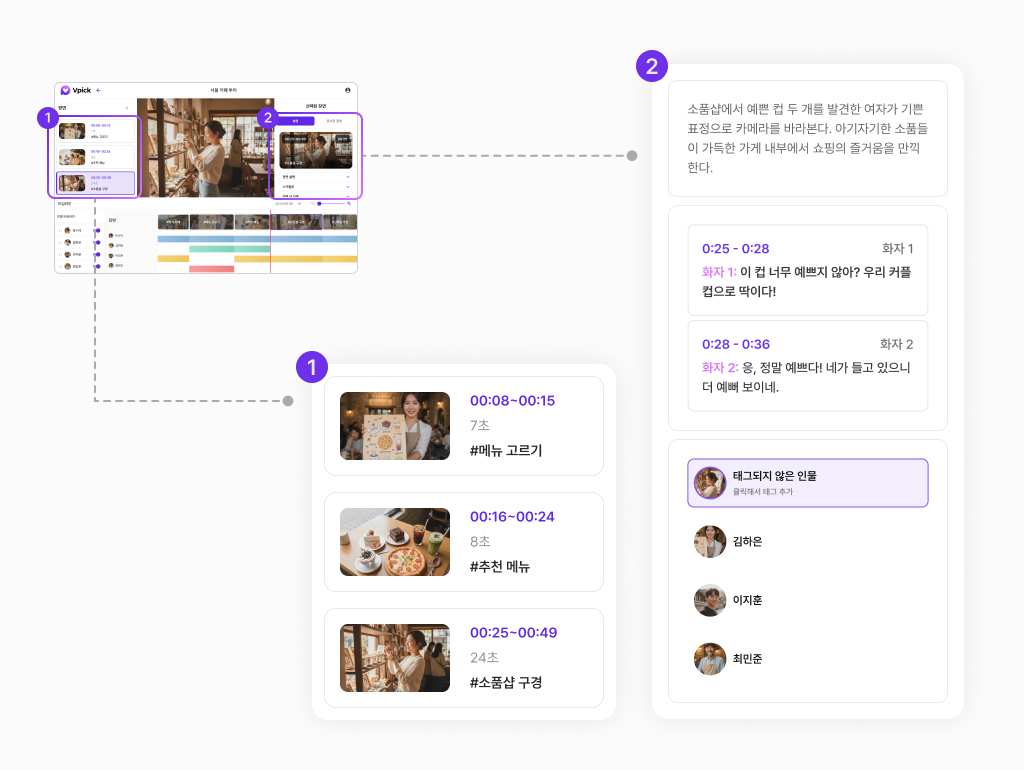This screenshot has width=1024, height=770.
Task: Click the timeline zoom-in magnifier icon
Action: [349, 203]
